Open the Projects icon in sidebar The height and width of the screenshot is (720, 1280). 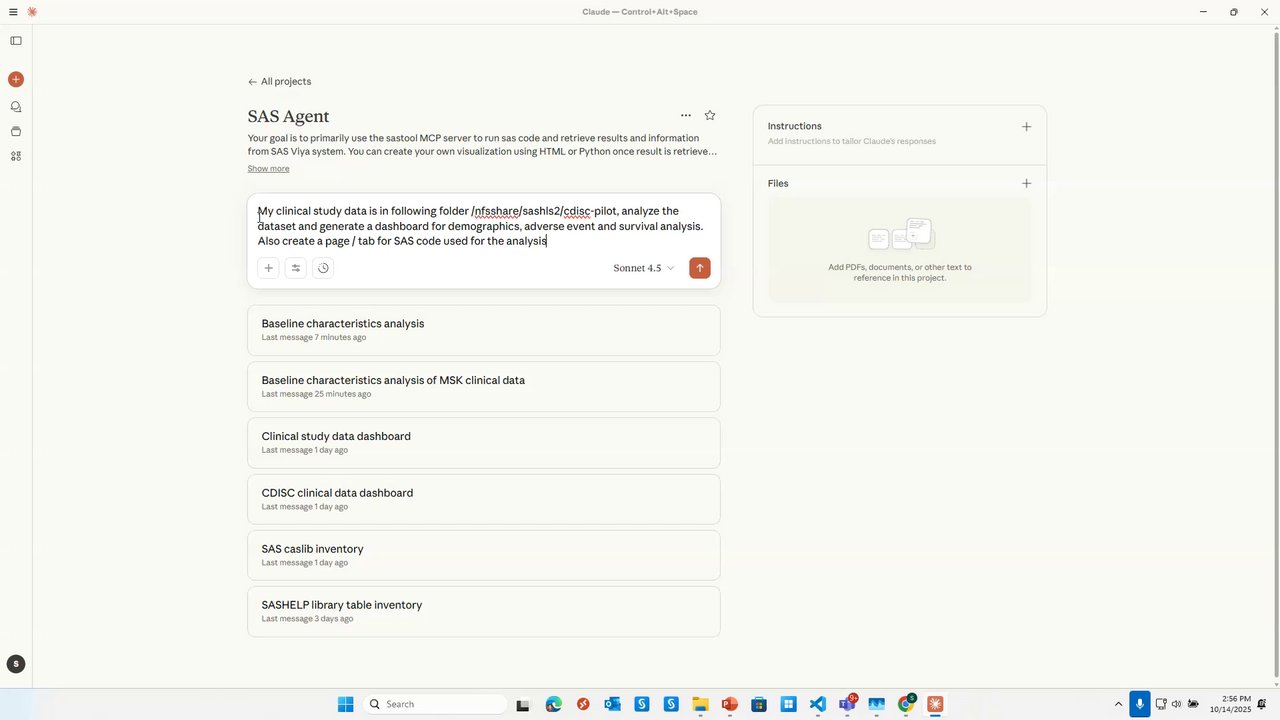click(16, 131)
